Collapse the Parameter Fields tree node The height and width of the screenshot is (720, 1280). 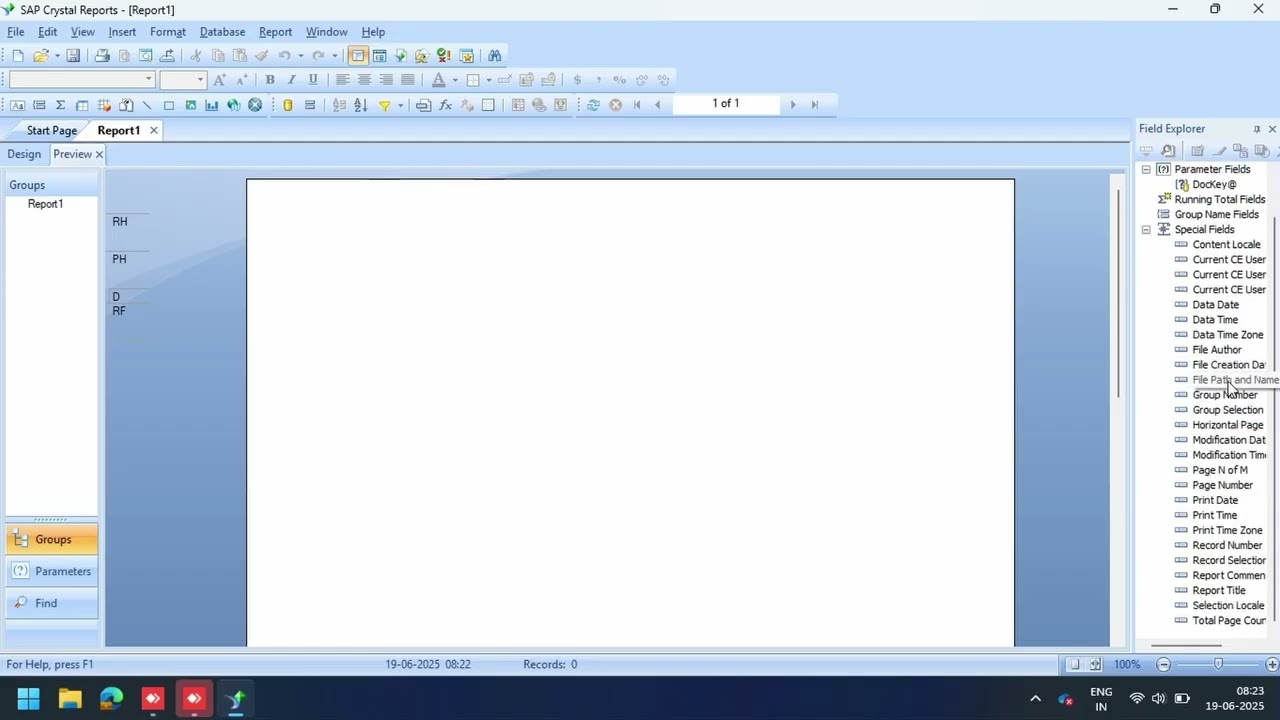[x=1146, y=170]
